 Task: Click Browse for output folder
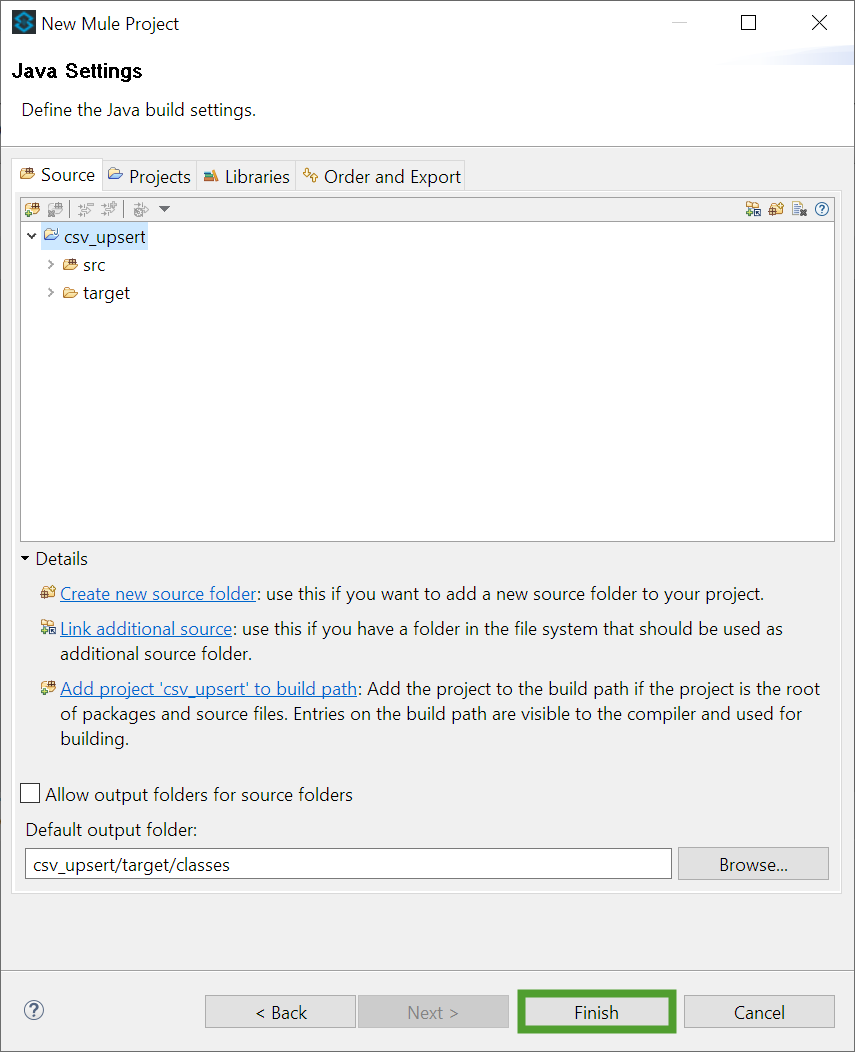753,864
